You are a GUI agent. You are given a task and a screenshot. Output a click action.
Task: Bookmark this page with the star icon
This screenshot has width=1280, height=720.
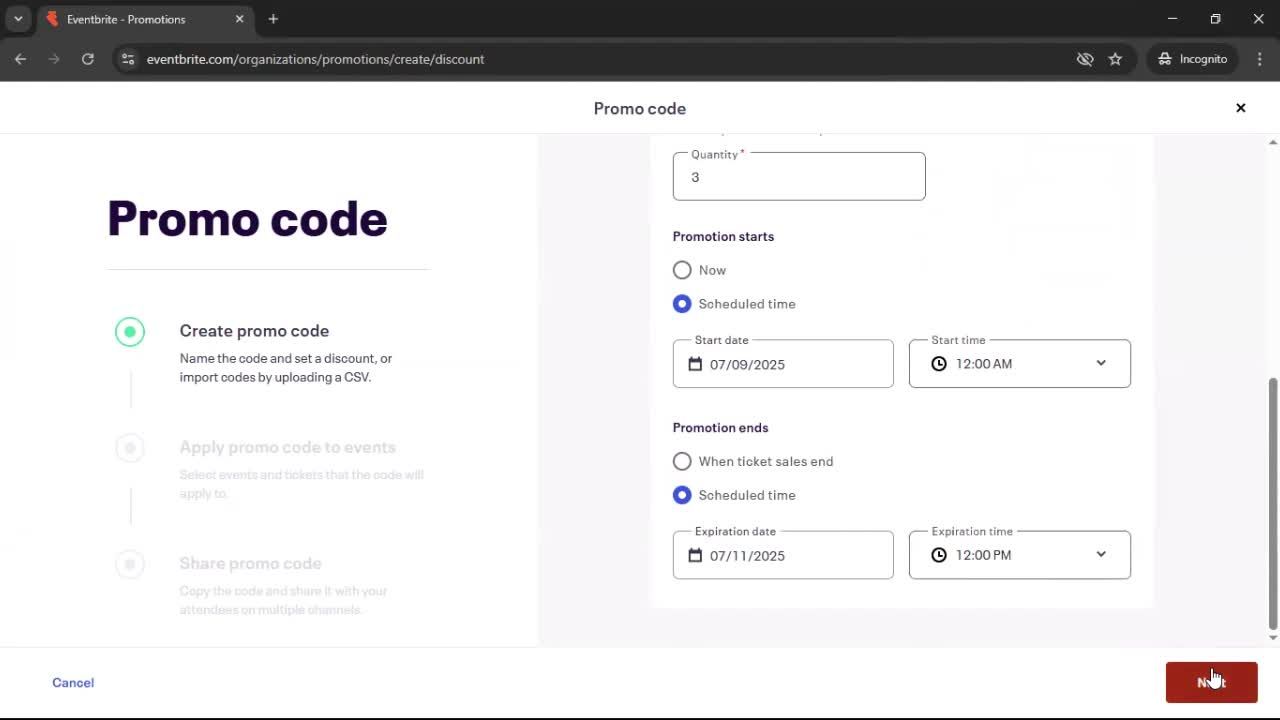(1115, 59)
